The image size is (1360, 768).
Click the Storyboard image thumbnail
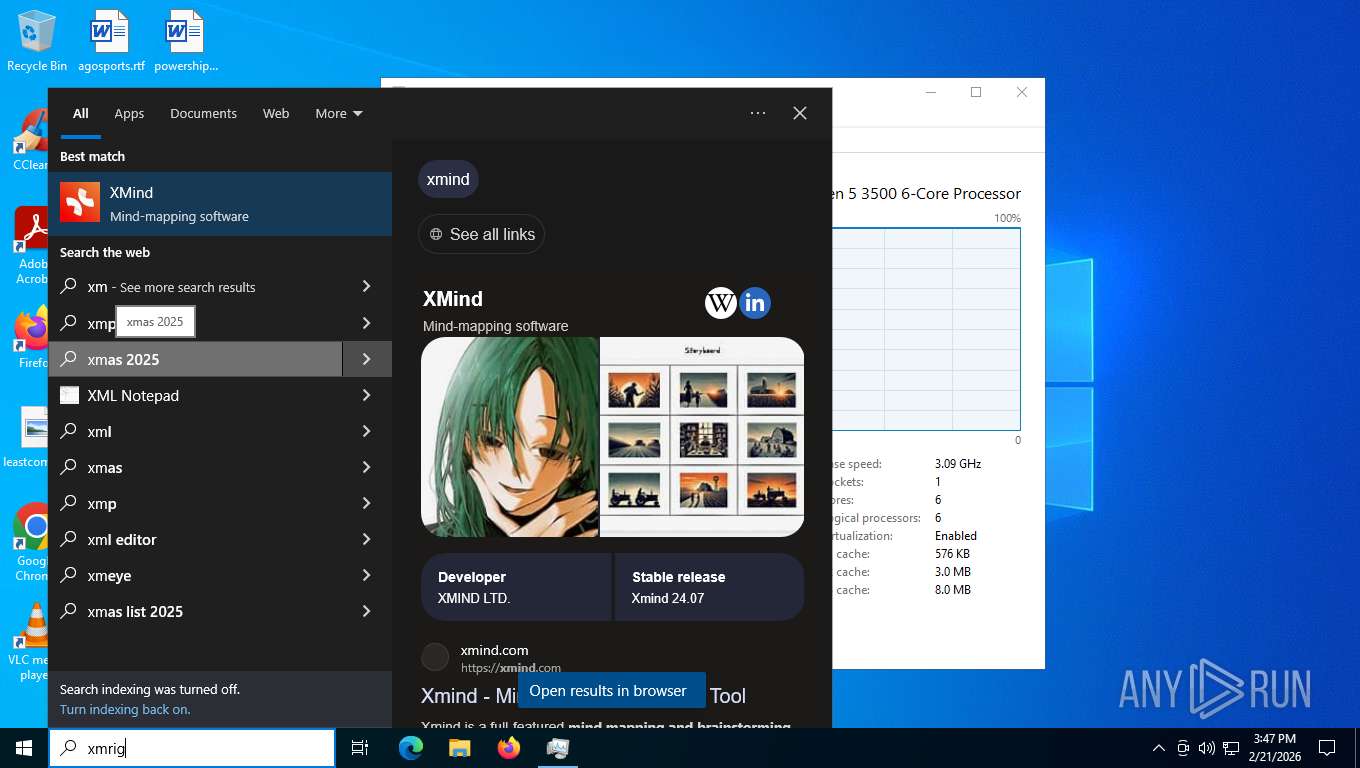pyautogui.click(x=702, y=437)
